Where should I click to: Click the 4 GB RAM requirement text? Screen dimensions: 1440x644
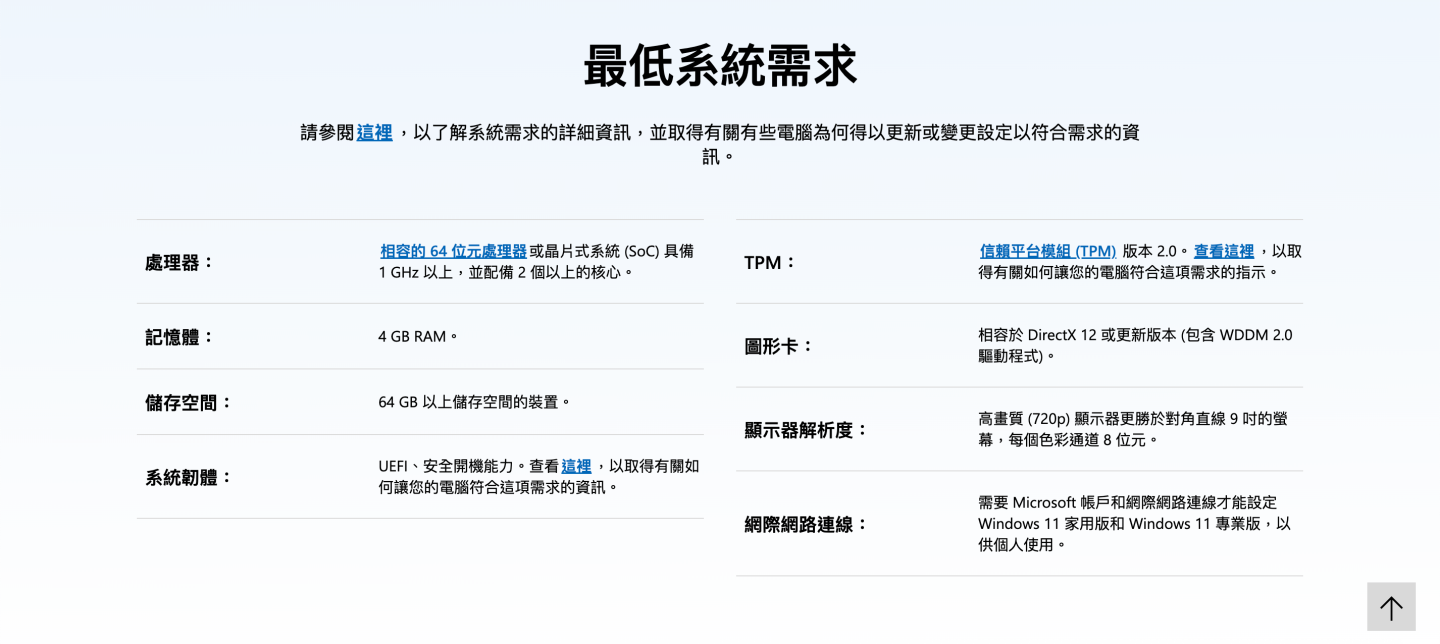418,337
